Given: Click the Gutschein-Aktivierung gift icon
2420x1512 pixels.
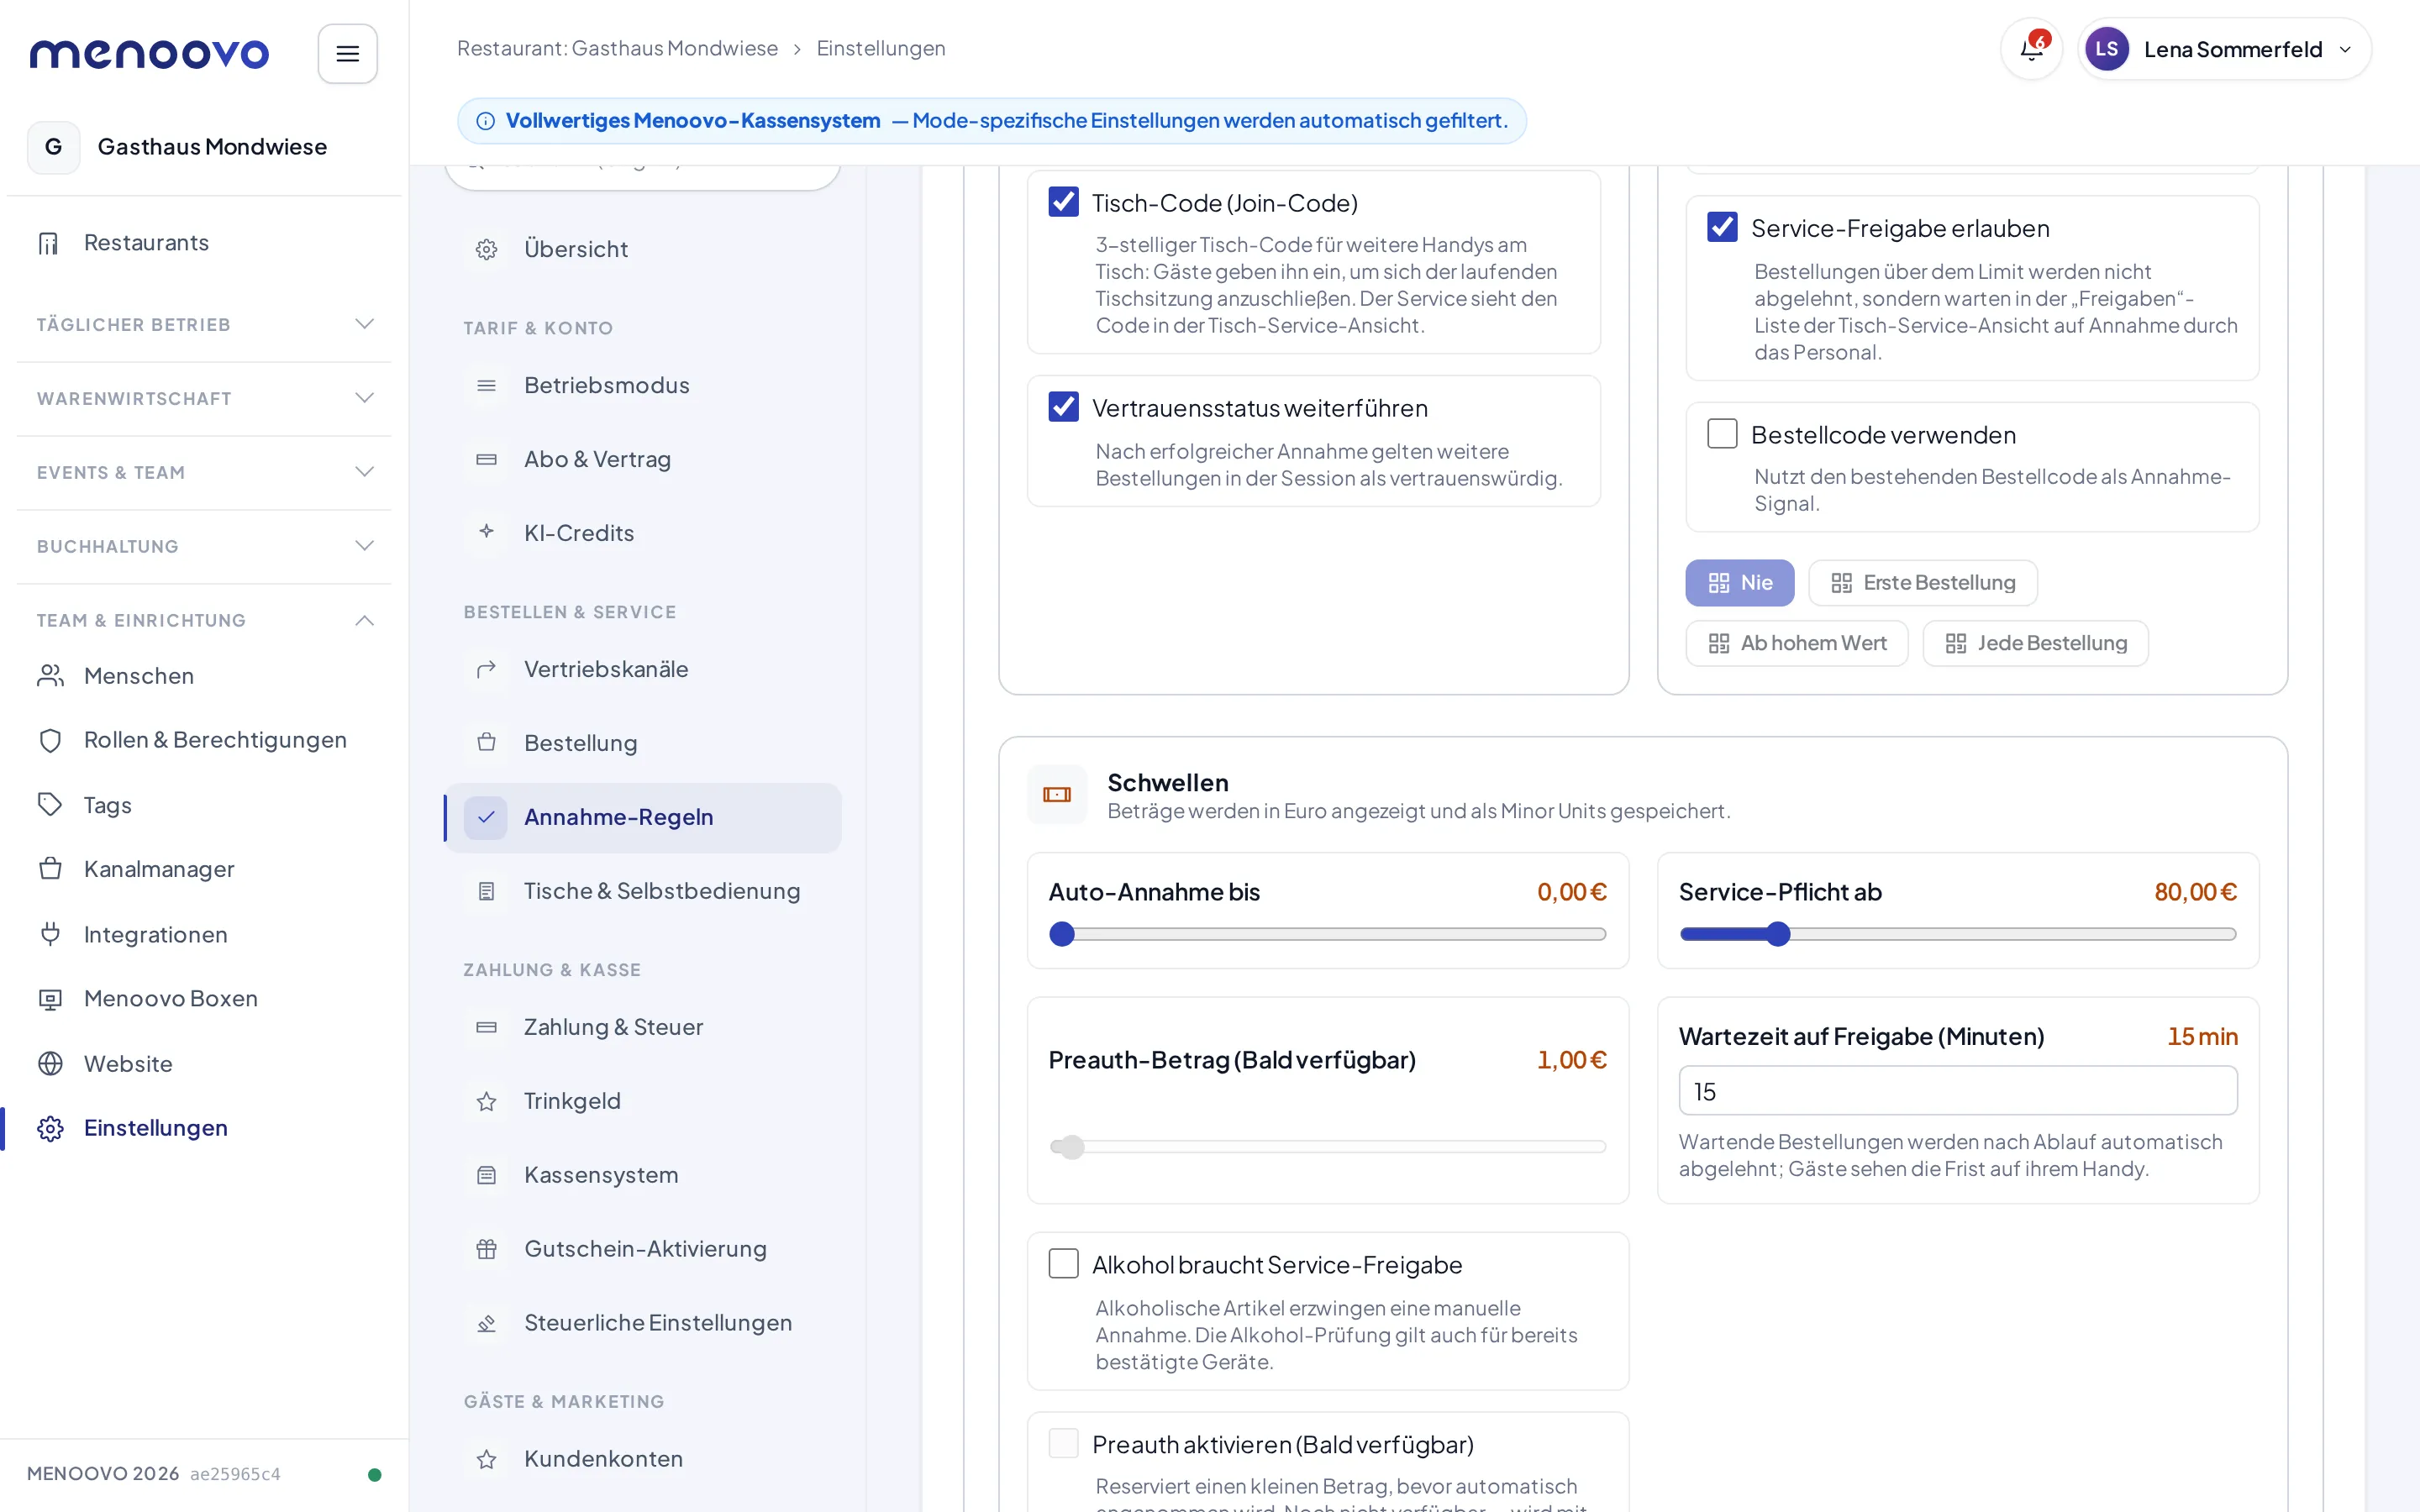Looking at the screenshot, I should (x=486, y=1249).
